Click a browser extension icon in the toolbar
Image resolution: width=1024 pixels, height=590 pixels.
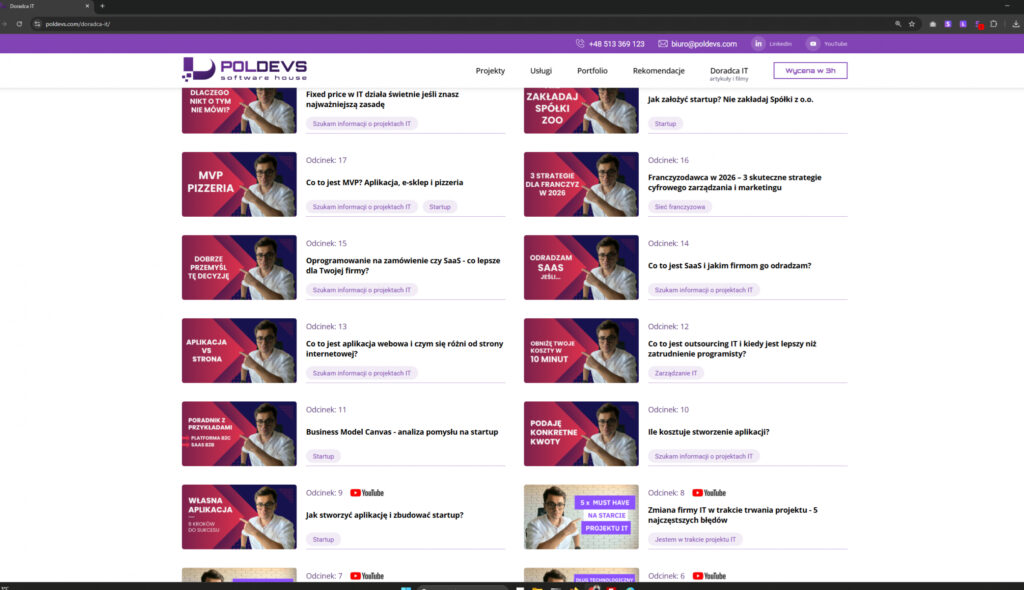(x=948, y=22)
